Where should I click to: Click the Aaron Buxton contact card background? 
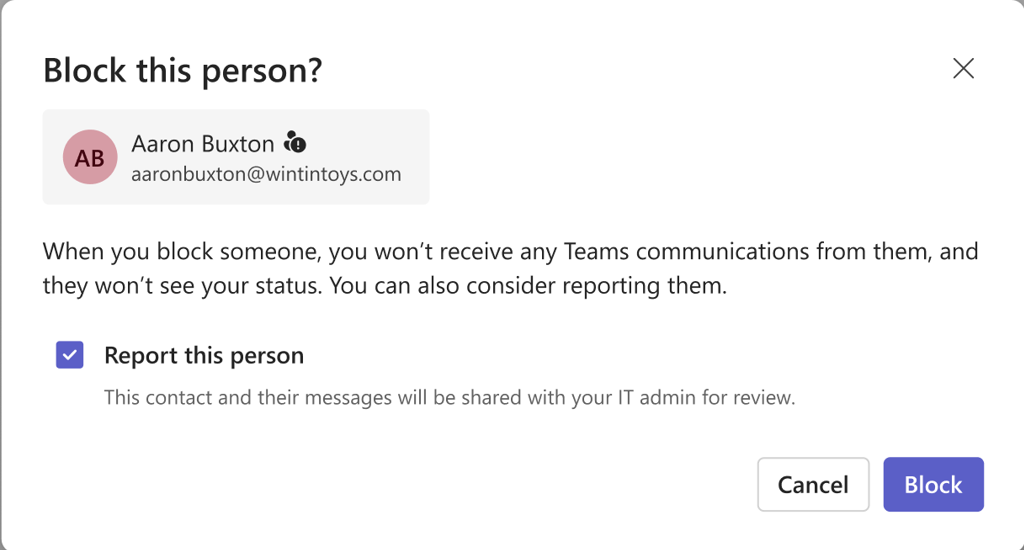pos(236,157)
